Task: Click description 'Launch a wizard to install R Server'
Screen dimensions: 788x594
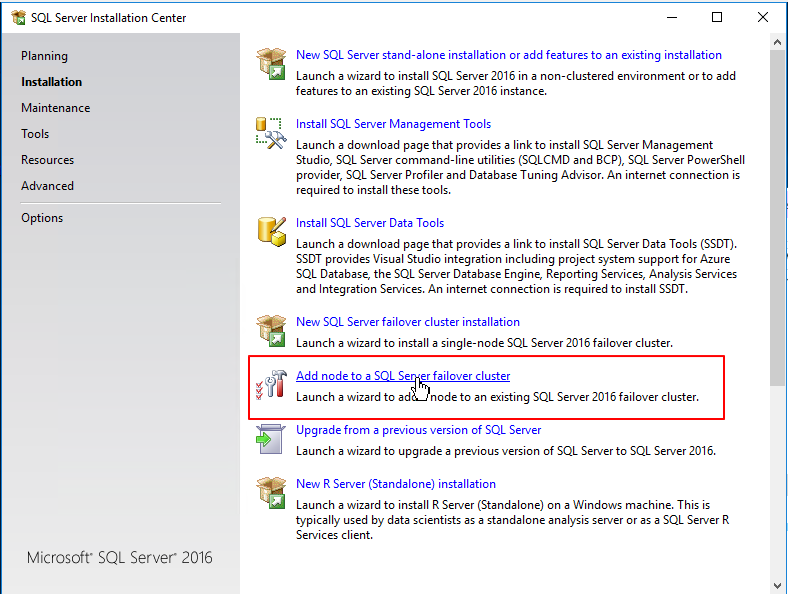Action: pyautogui.click(x=513, y=520)
